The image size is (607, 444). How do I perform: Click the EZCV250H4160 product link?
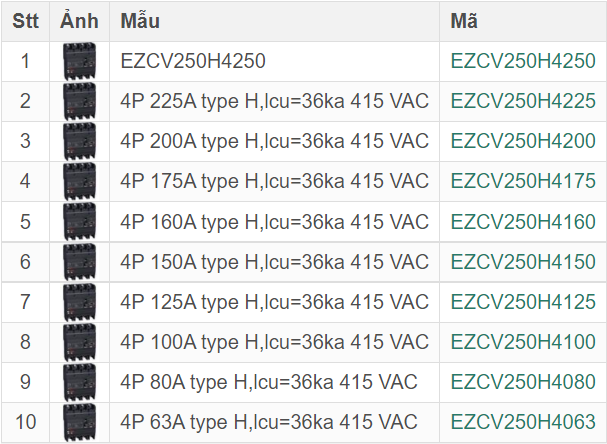(x=523, y=222)
